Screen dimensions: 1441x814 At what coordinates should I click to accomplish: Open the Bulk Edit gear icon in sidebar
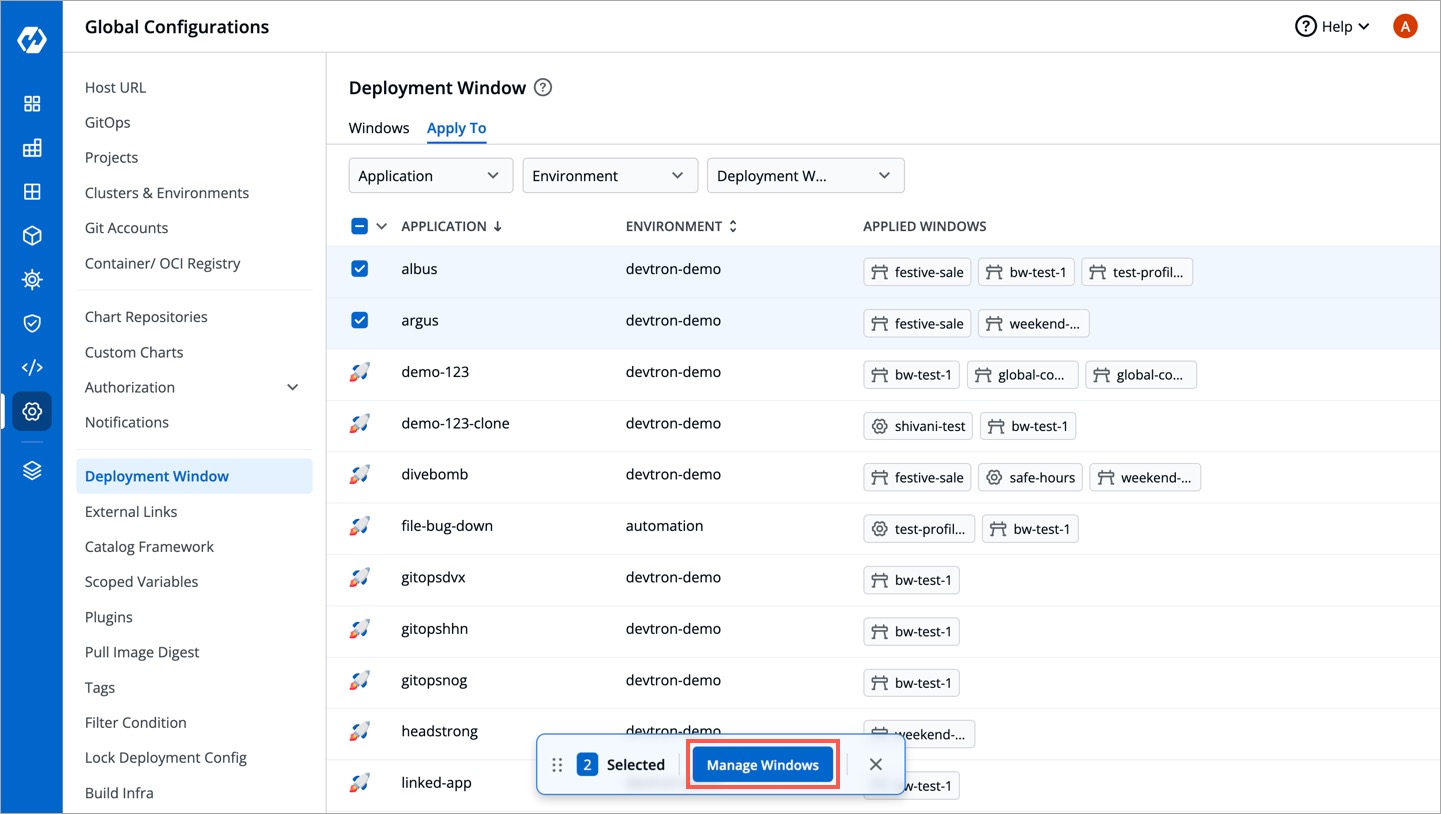[x=32, y=279]
